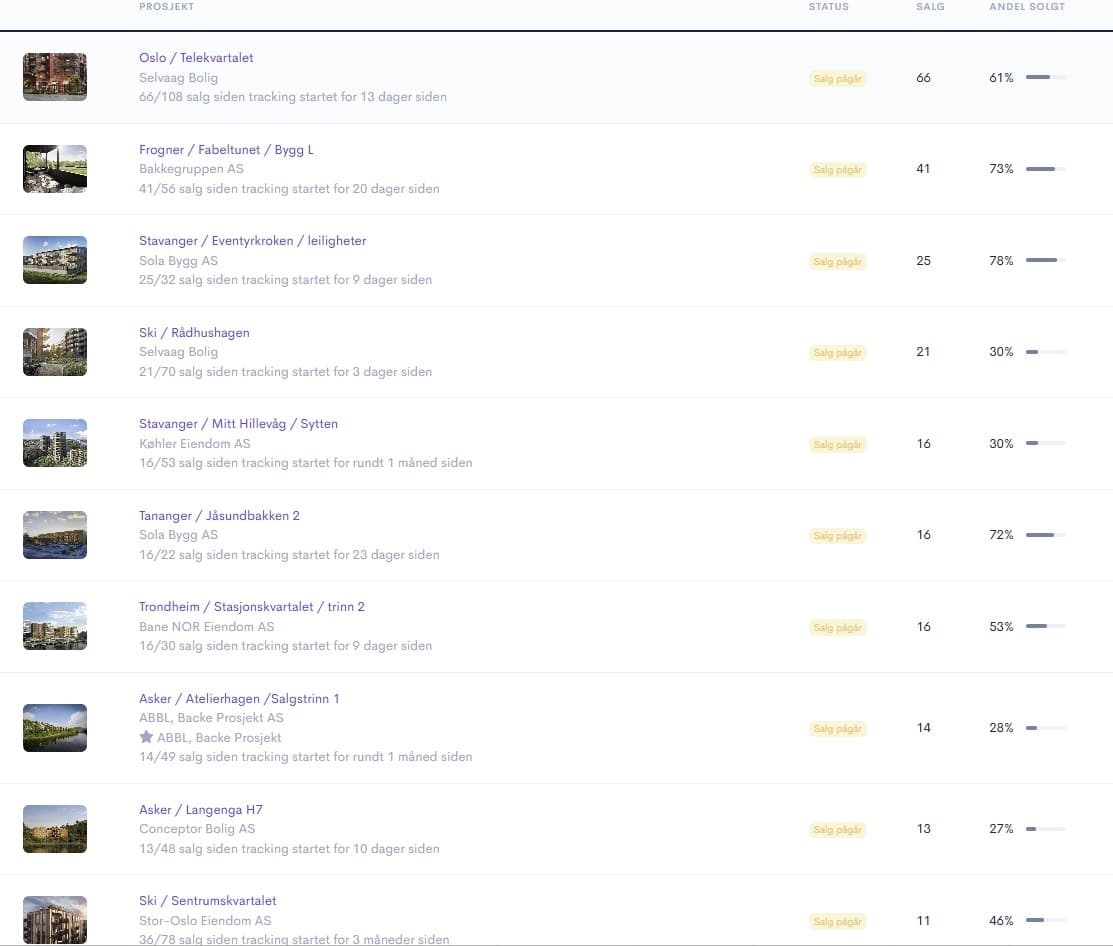Click the 61% sold progress bar

point(1046,77)
